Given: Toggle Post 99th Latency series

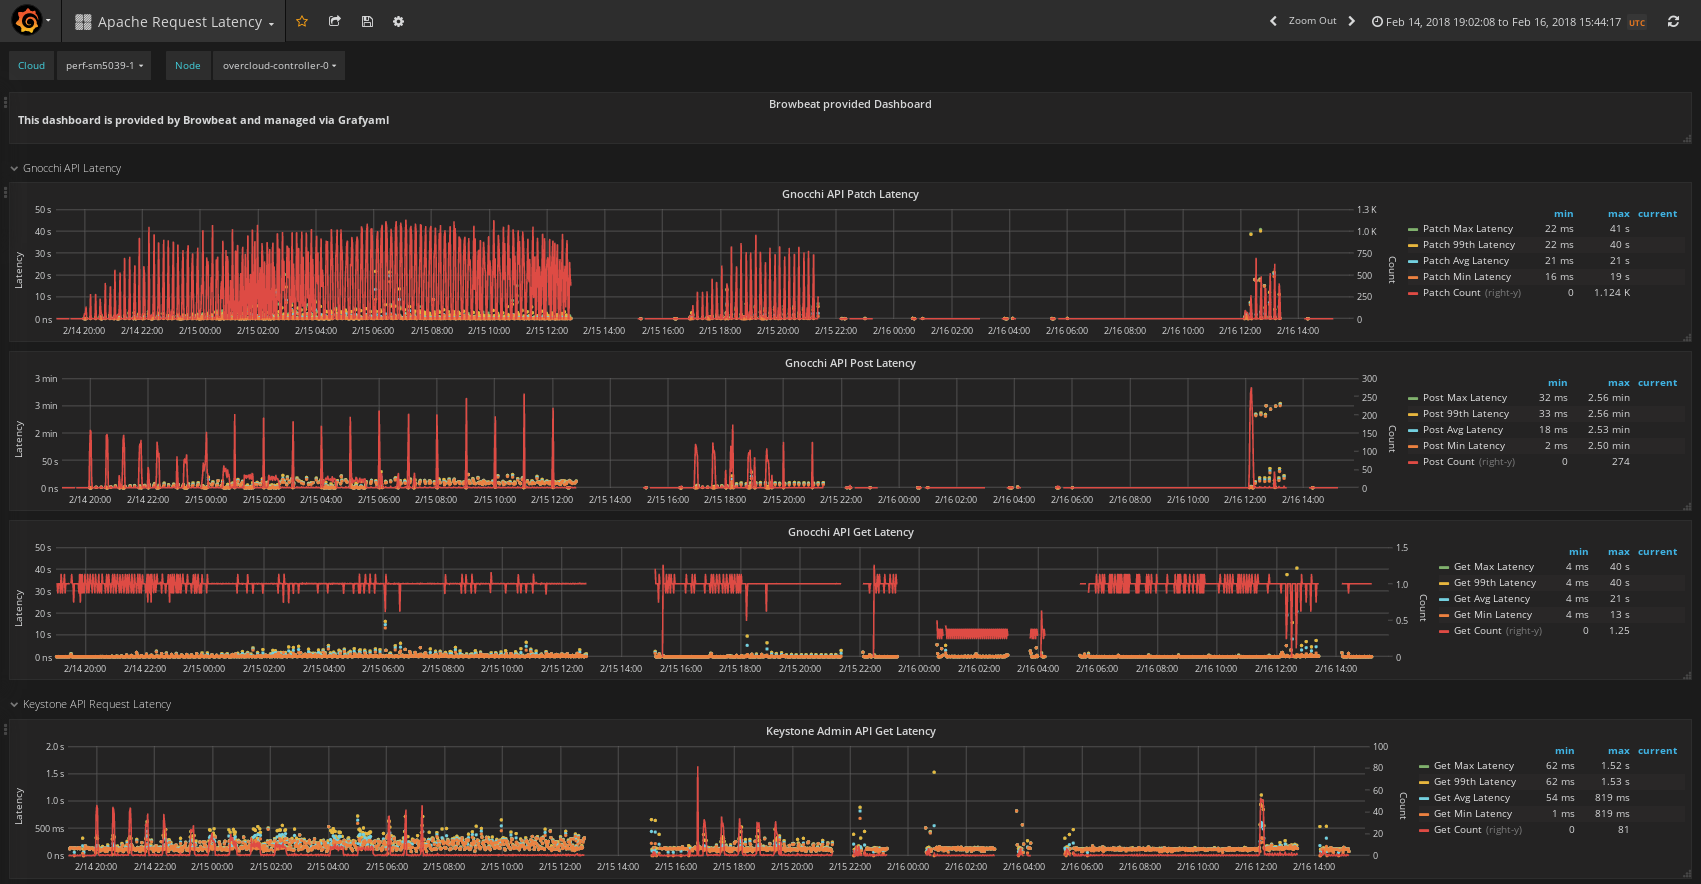Looking at the screenshot, I should (x=1465, y=414).
